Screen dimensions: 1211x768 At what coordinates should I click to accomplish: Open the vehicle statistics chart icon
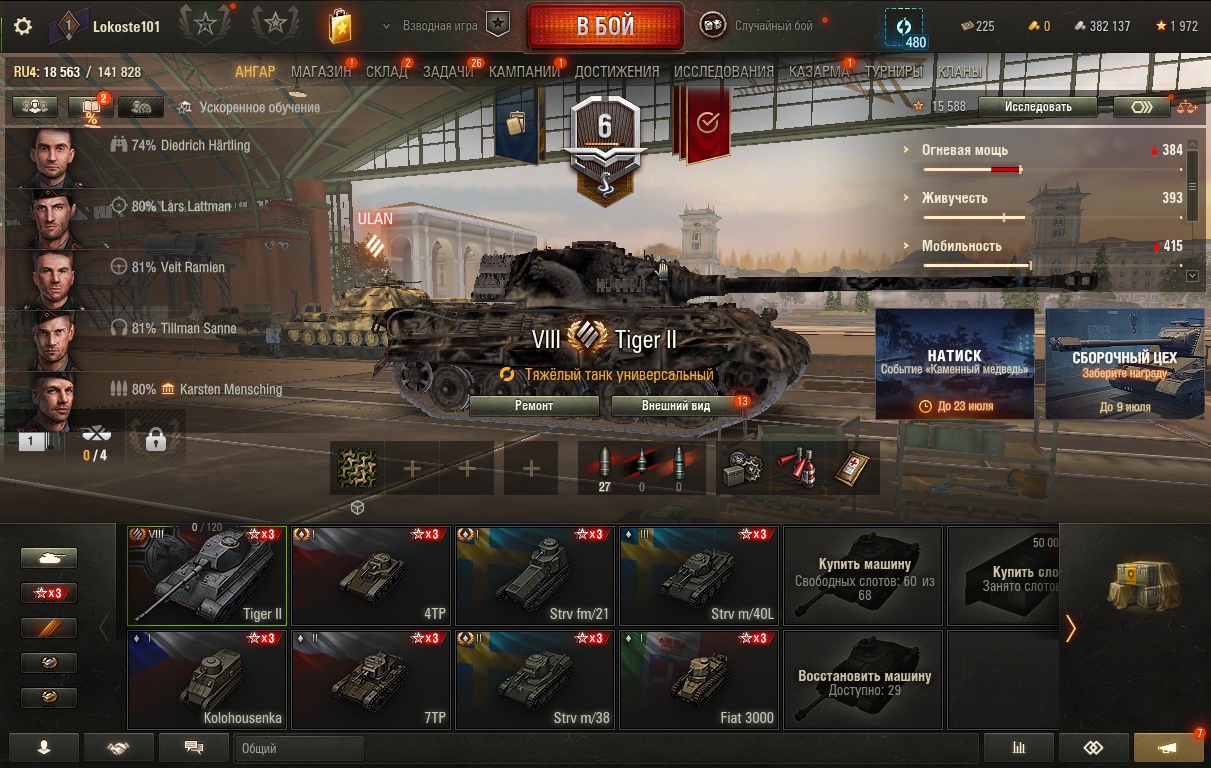pos(1019,748)
